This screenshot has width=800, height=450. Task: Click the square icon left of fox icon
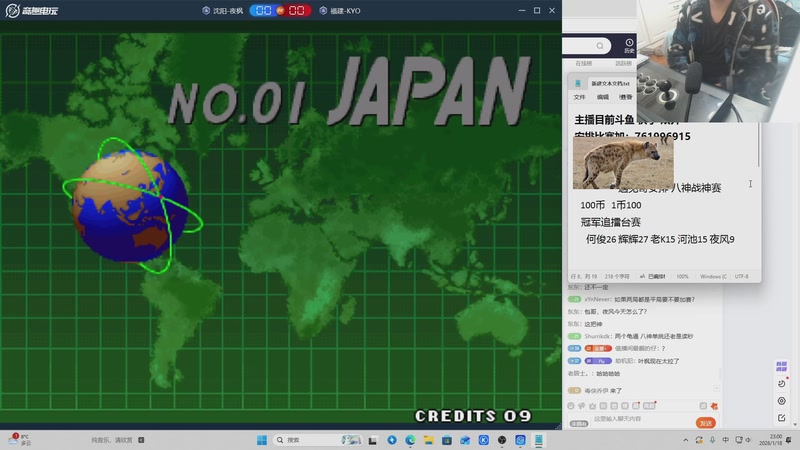click(x=703, y=406)
